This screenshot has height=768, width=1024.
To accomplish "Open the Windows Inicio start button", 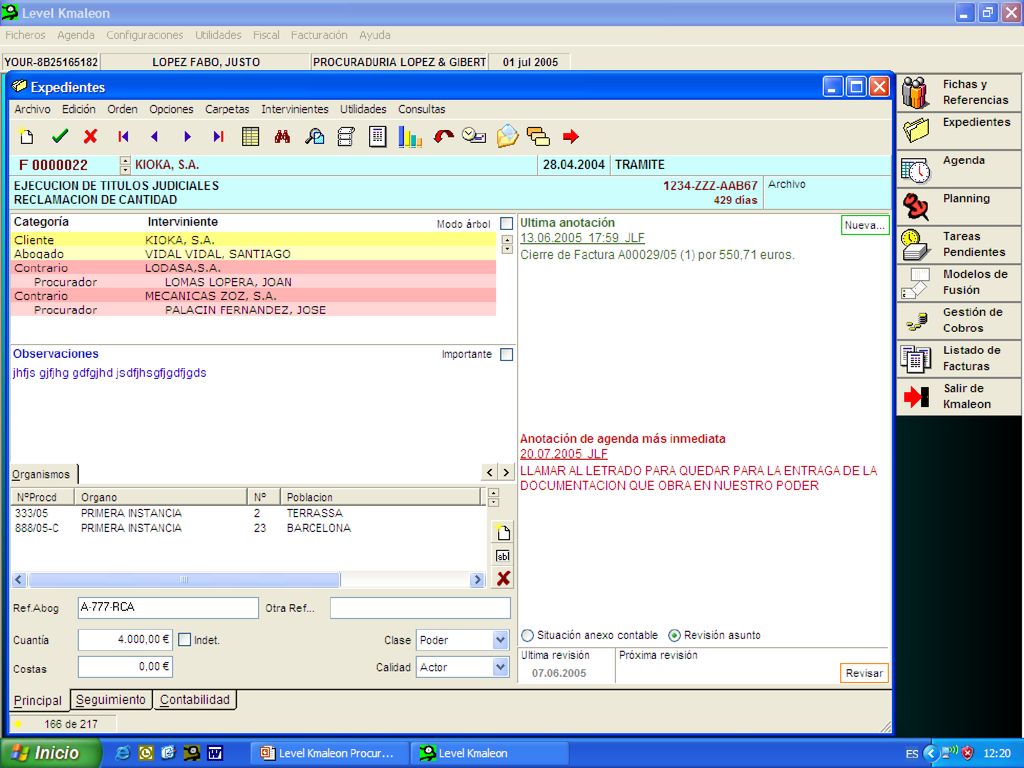I will (50, 753).
